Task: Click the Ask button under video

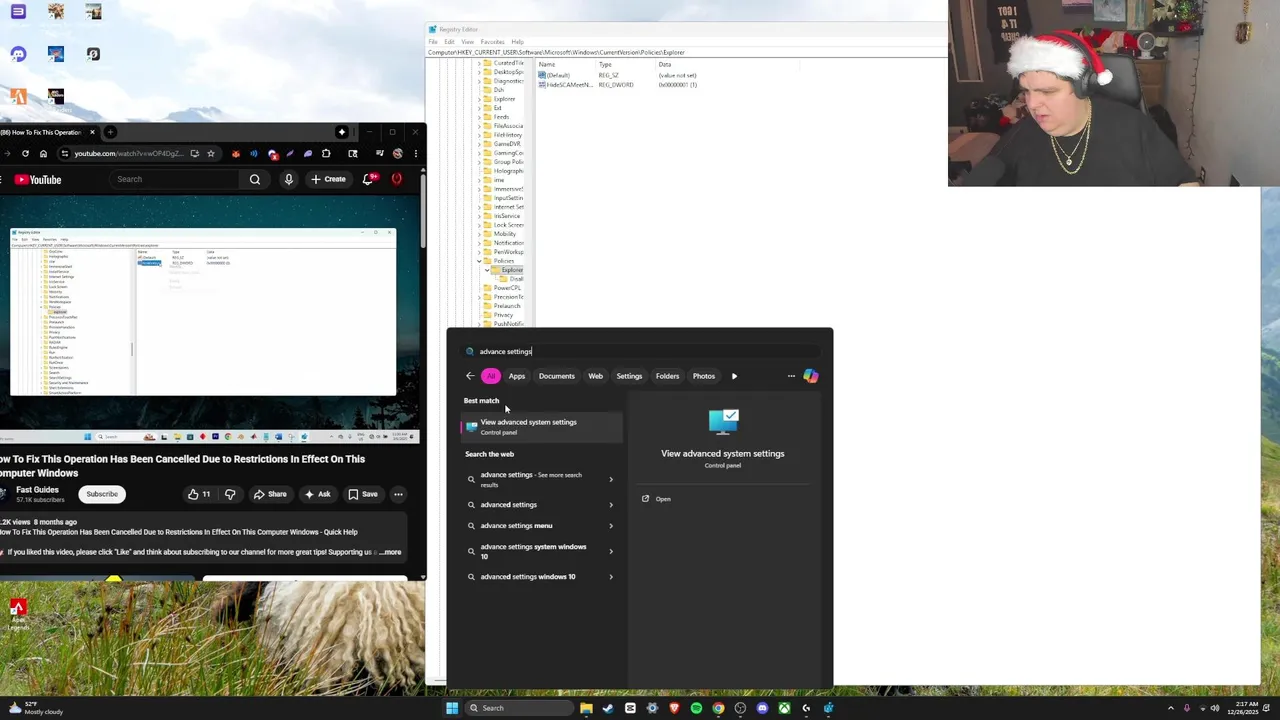Action: (x=317, y=494)
